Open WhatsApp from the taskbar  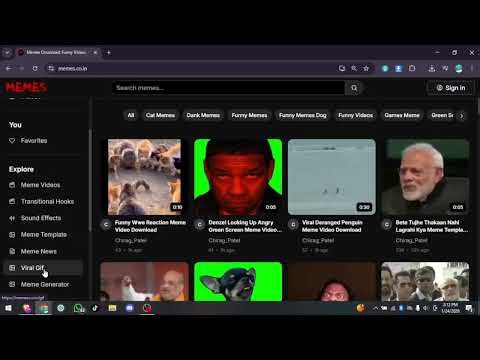point(78,308)
